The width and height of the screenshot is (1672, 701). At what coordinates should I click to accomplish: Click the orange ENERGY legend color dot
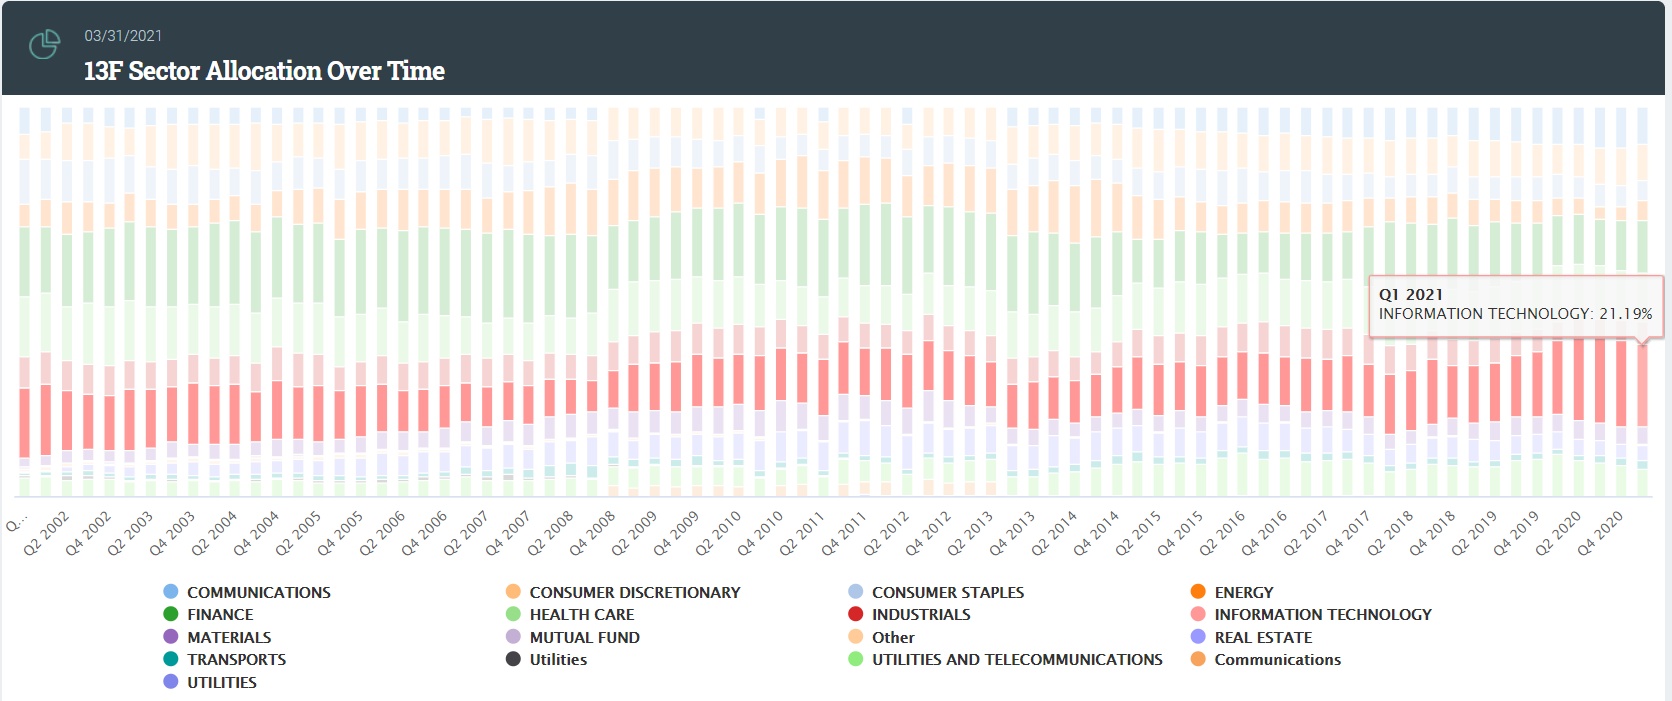pyautogui.click(x=1198, y=591)
